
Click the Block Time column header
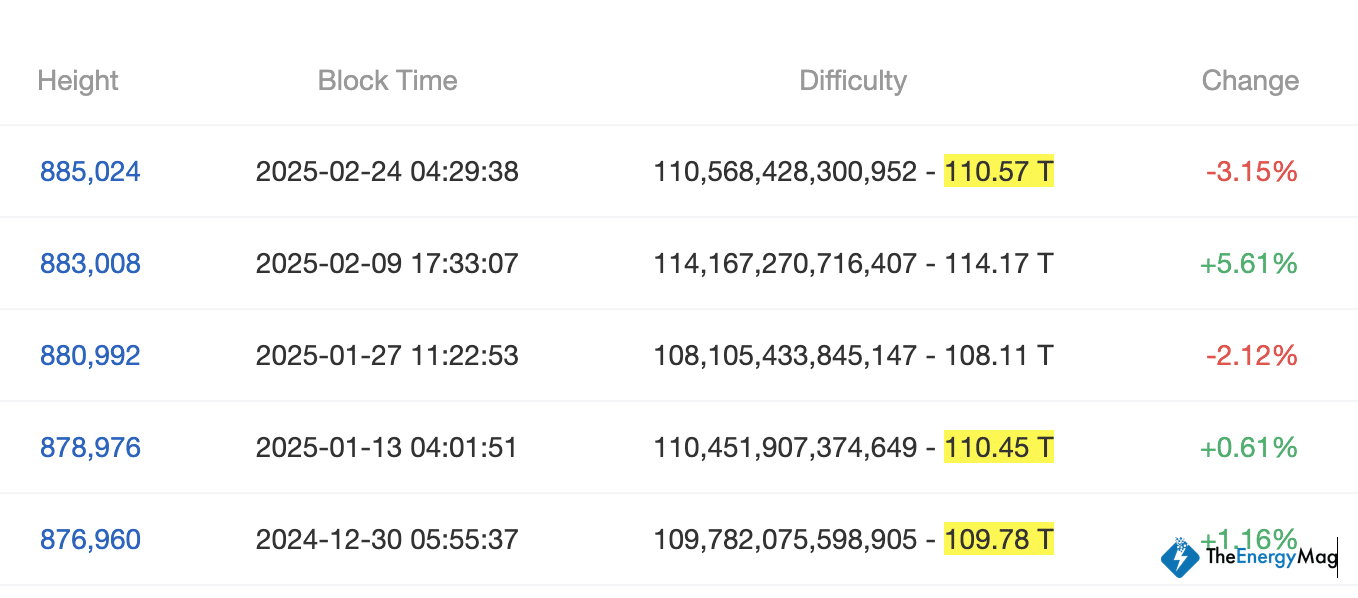point(387,81)
